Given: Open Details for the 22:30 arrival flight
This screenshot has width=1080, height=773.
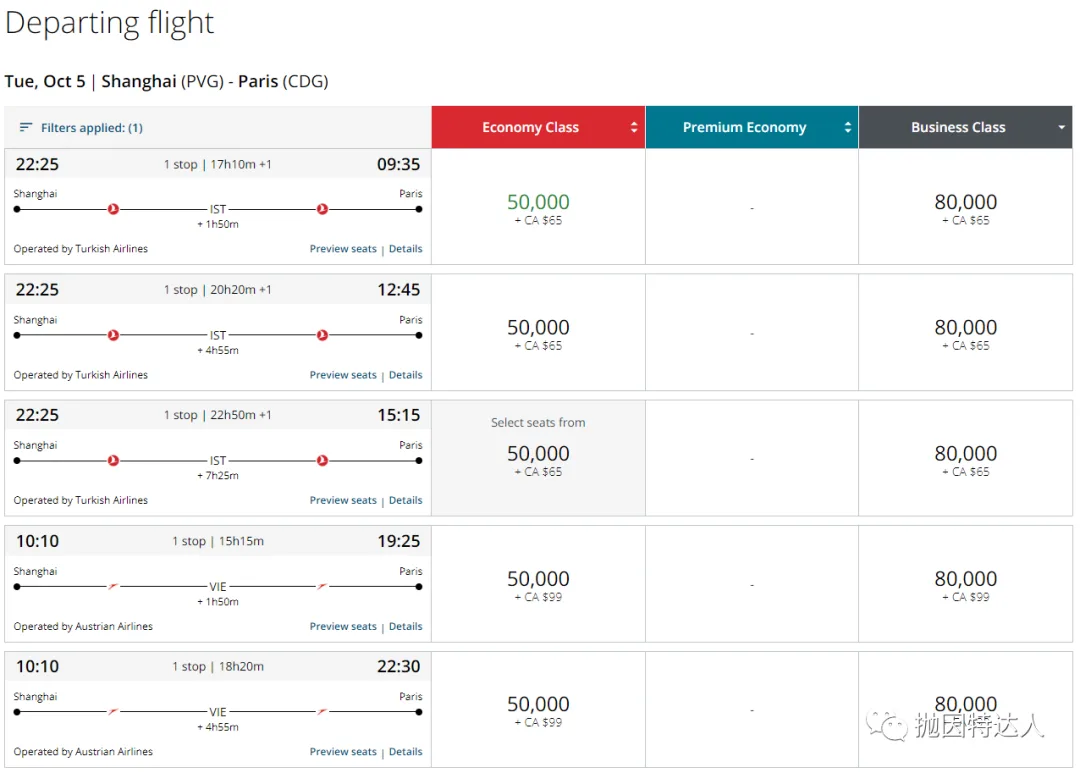Looking at the screenshot, I should 405,752.
